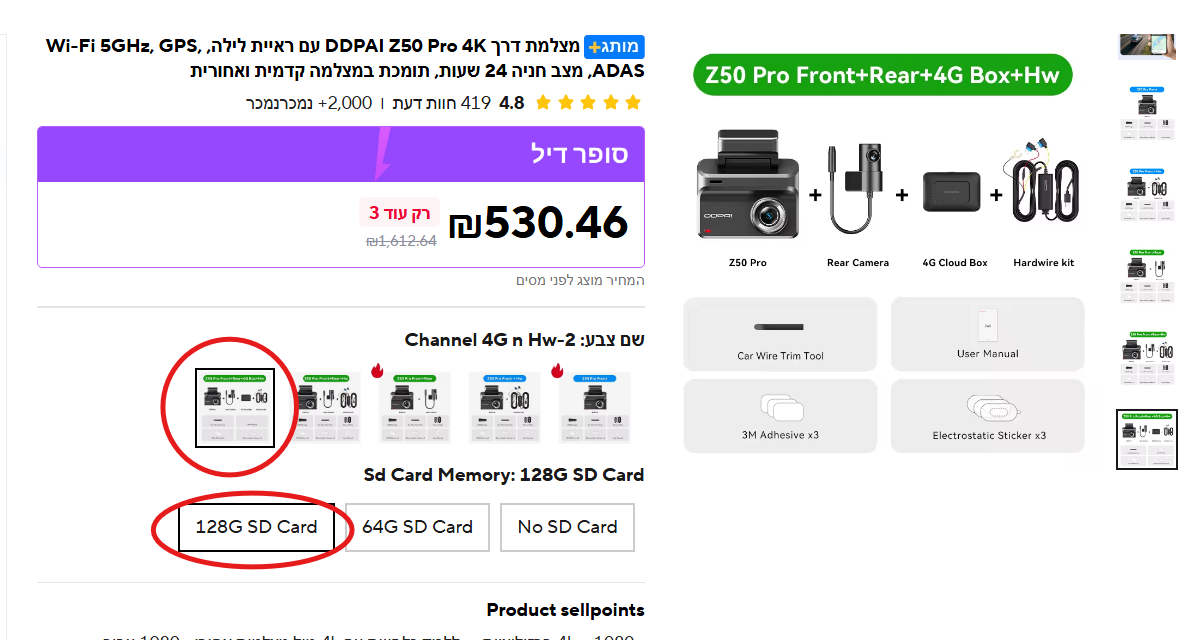This screenshot has height=640, width=1198.
Task: Click the blue brand plus badge
Action: pyautogui.click(x=614, y=47)
